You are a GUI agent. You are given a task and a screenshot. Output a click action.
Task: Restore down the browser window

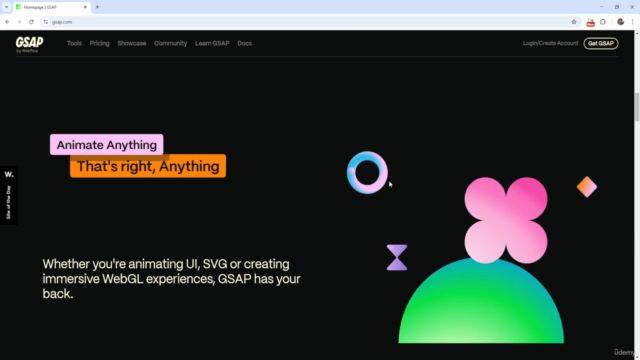(x=617, y=7)
